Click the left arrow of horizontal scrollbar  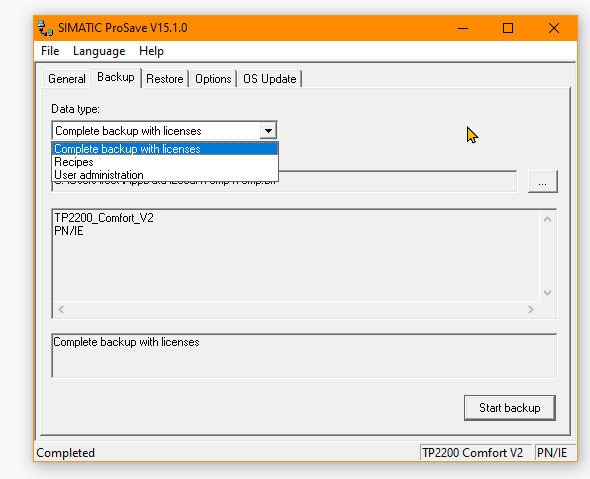[61, 309]
